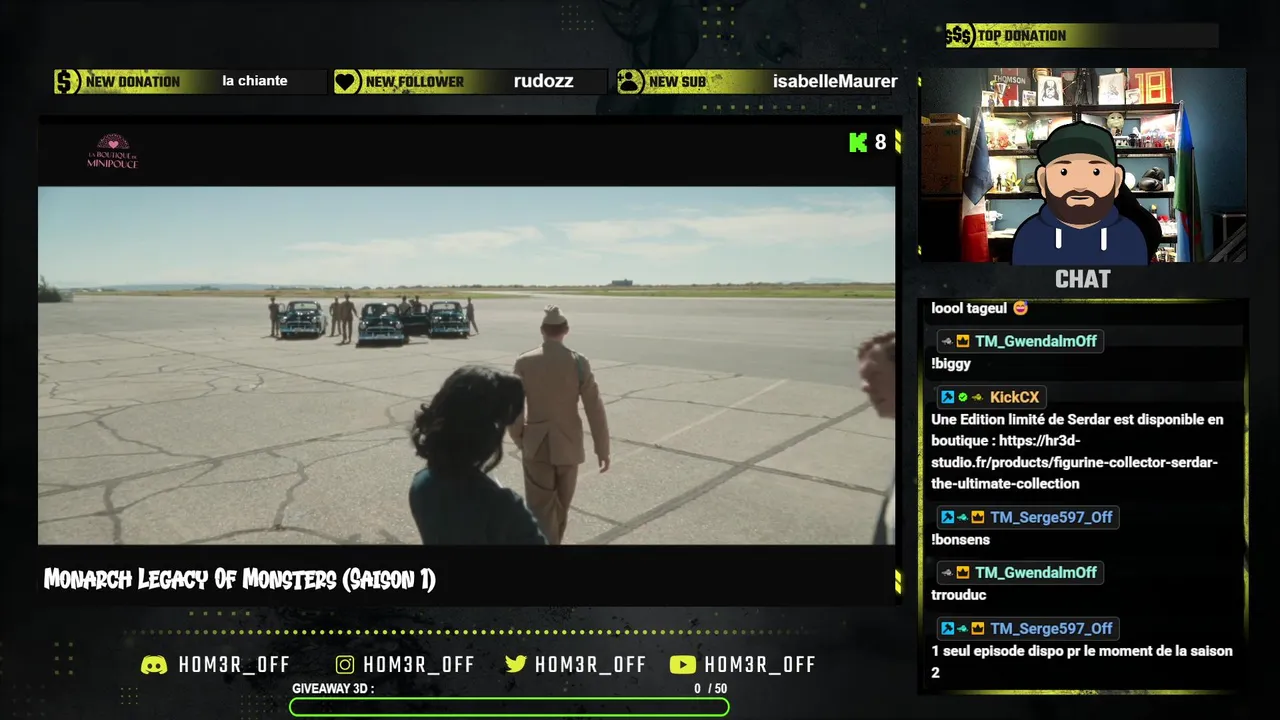Click new follower name 'rudozz'
The image size is (1280, 720).
[x=544, y=81]
